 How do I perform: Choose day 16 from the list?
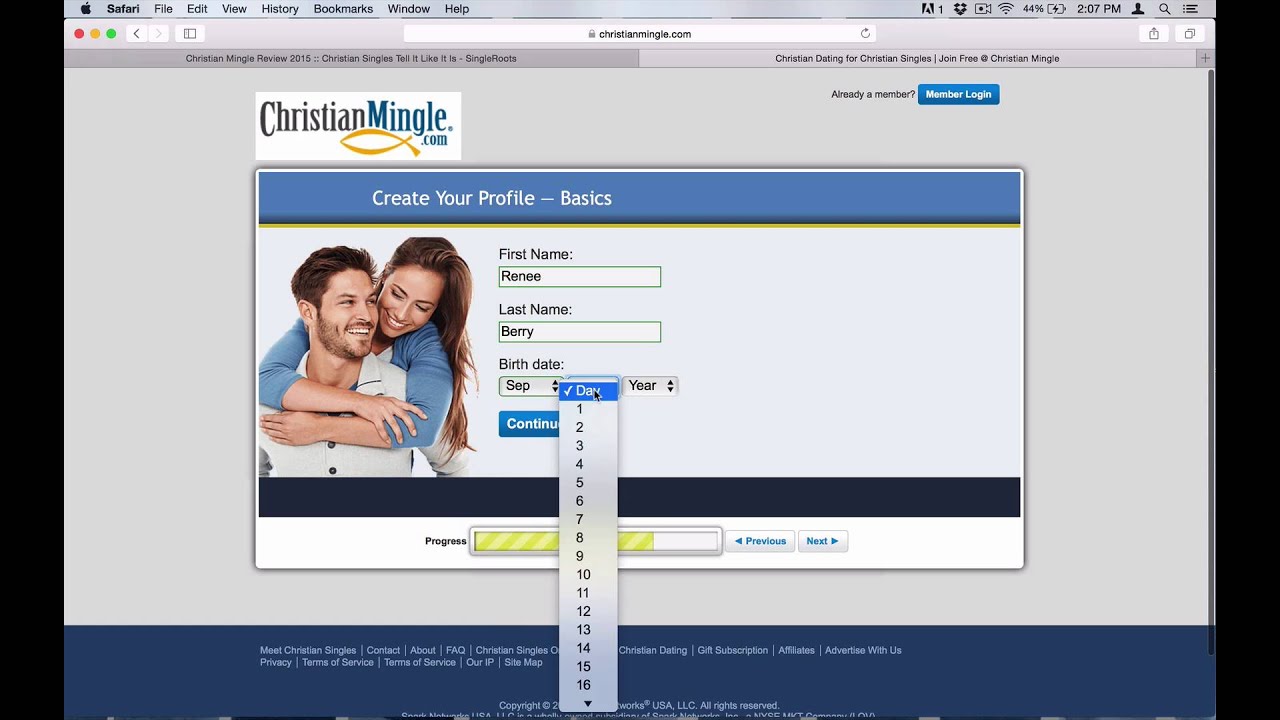pyautogui.click(x=588, y=685)
